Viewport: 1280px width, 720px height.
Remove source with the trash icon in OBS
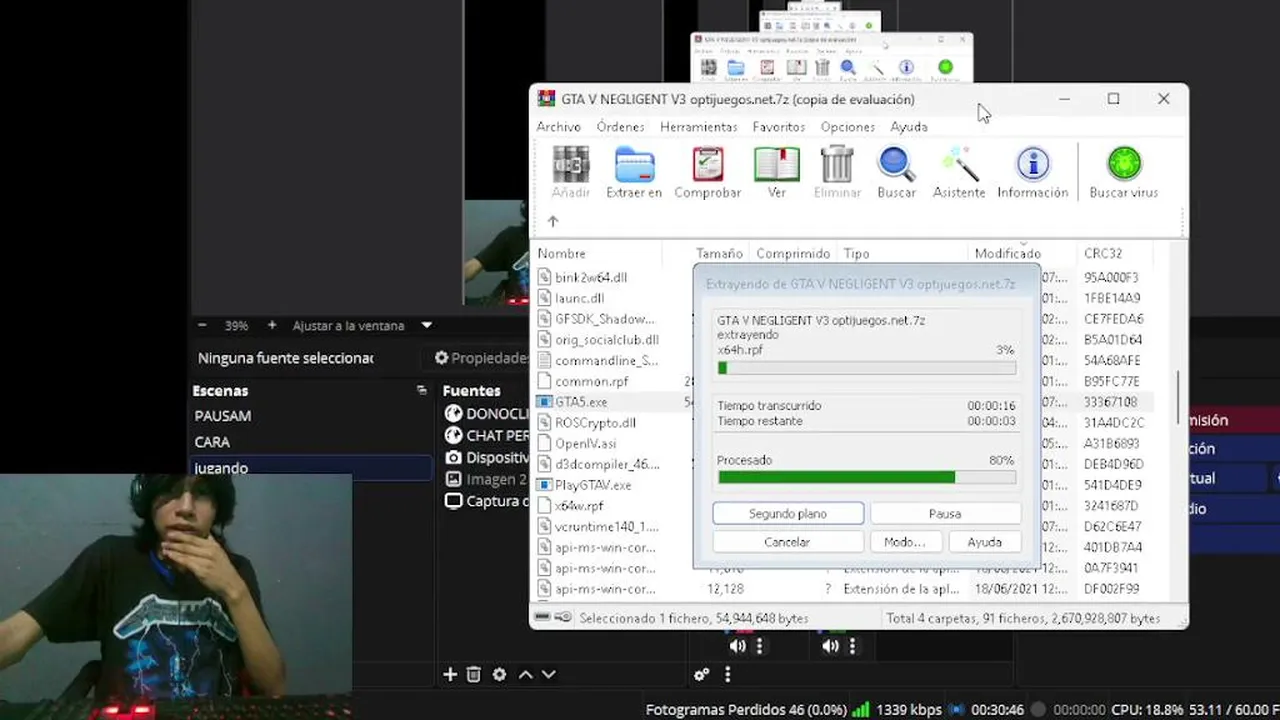[x=474, y=675]
